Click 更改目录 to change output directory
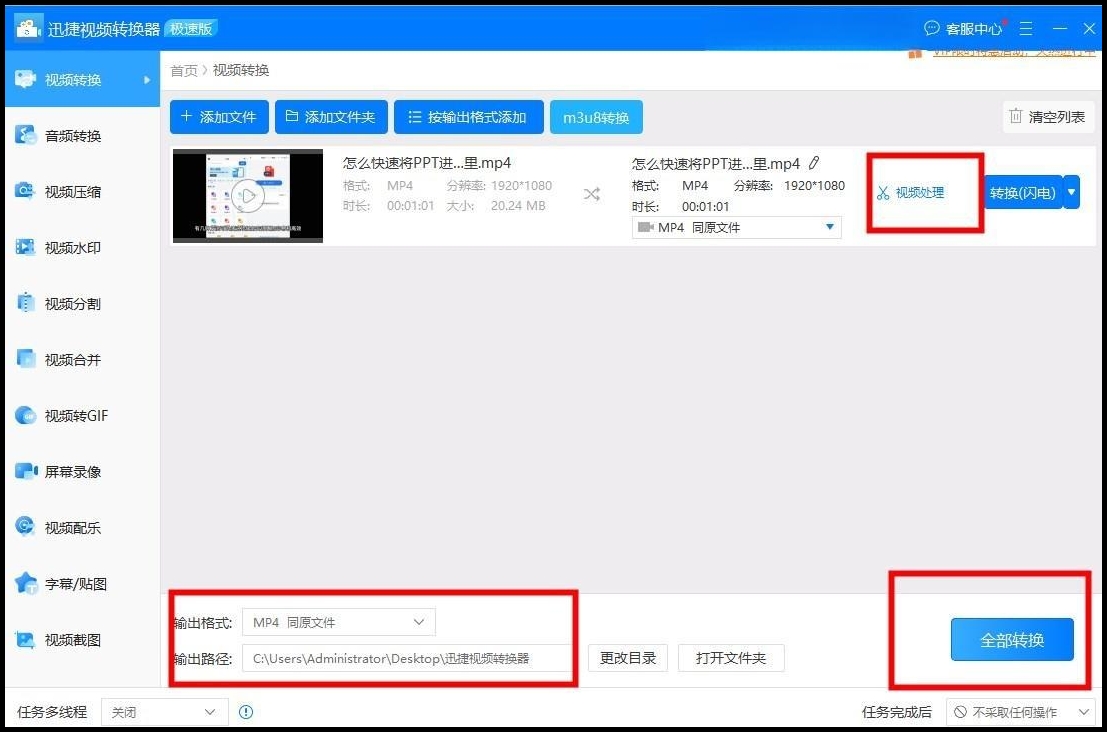Screen dimensions: 1107x732 pyautogui.click(x=627, y=657)
